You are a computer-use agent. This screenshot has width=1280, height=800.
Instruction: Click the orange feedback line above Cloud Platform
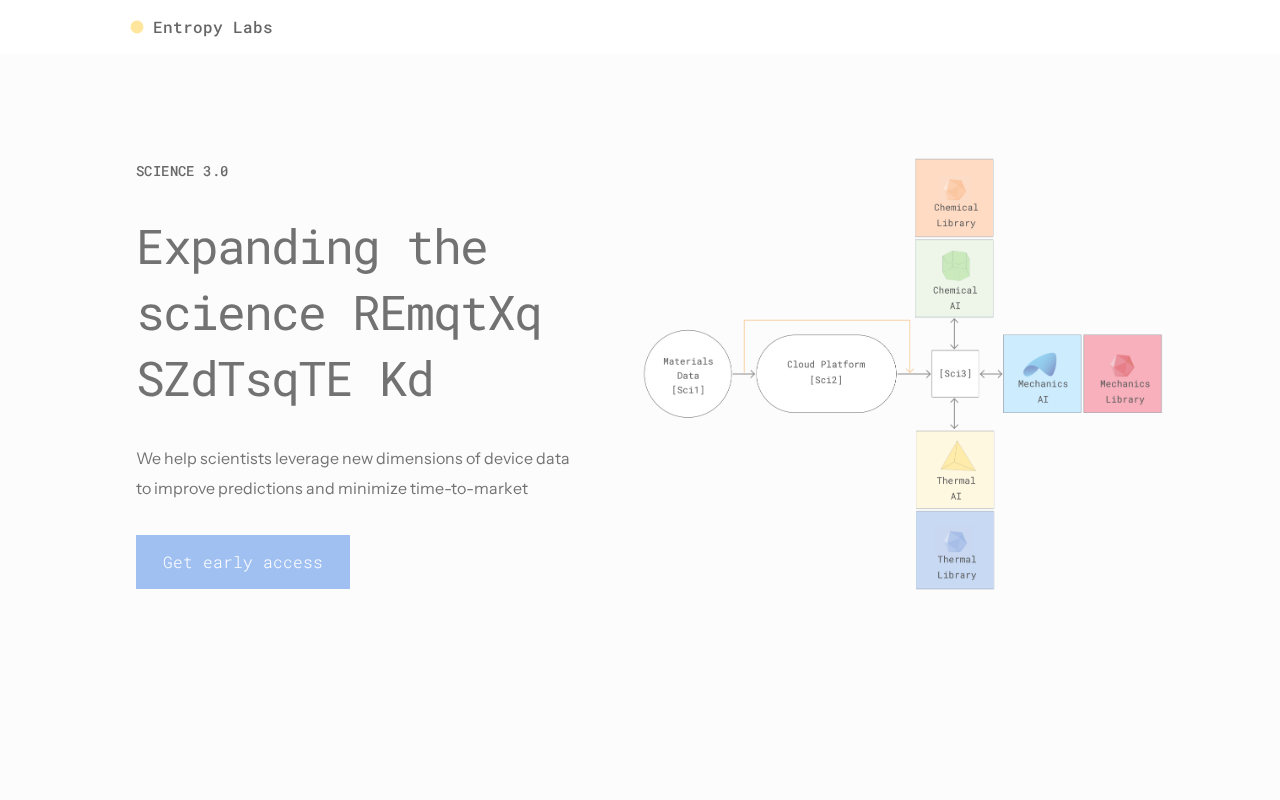(827, 321)
